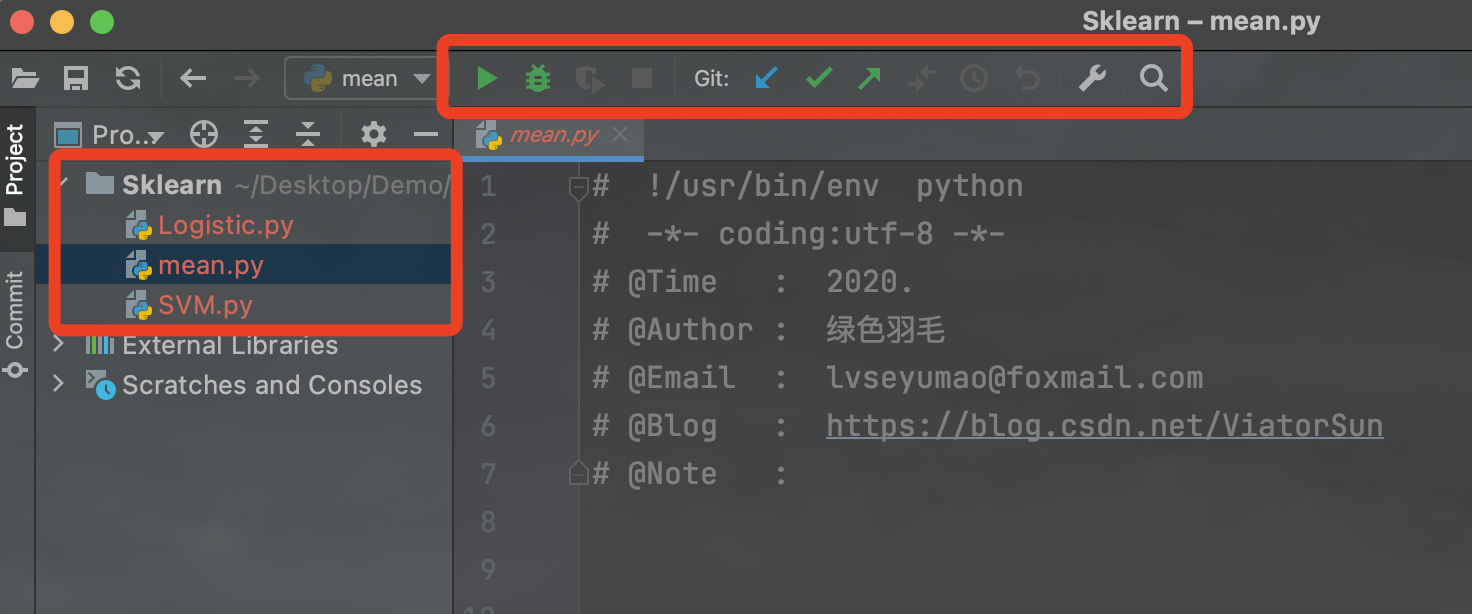Close the mean.py editor tab
Viewport: 1472px width, 614px height.
[x=620, y=134]
